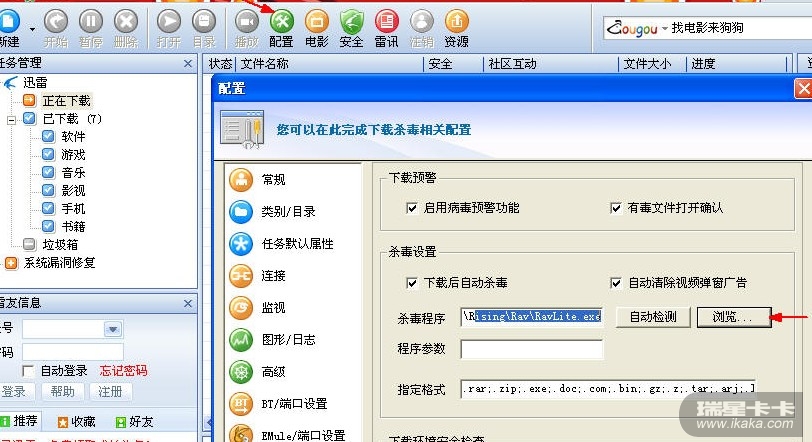Open the 雷讯 news toolbar icon

pos(386,29)
